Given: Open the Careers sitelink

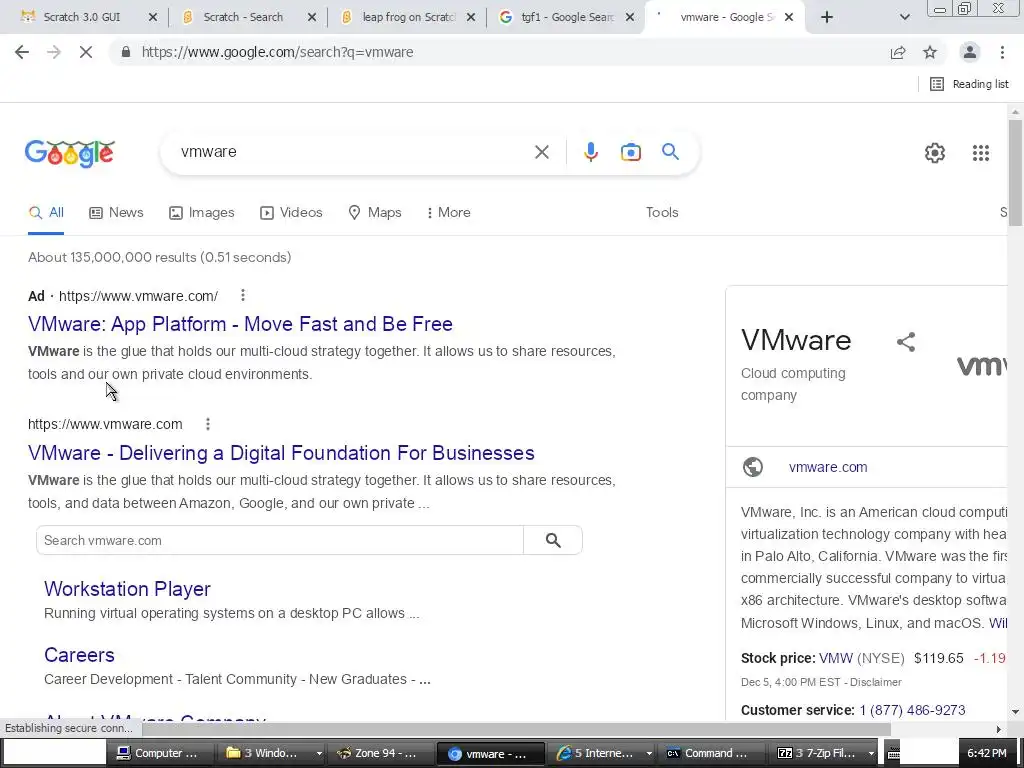Looking at the screenshot, I should [x=79, y=655].
